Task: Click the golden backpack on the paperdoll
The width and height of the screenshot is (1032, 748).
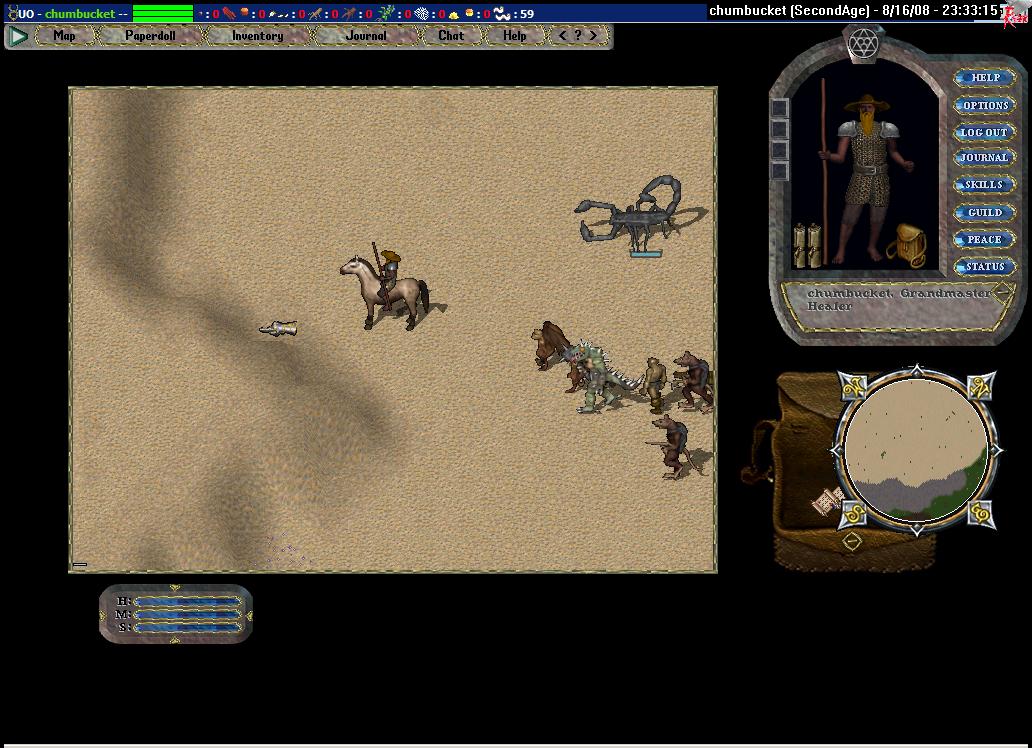Action: coord(905,244)
